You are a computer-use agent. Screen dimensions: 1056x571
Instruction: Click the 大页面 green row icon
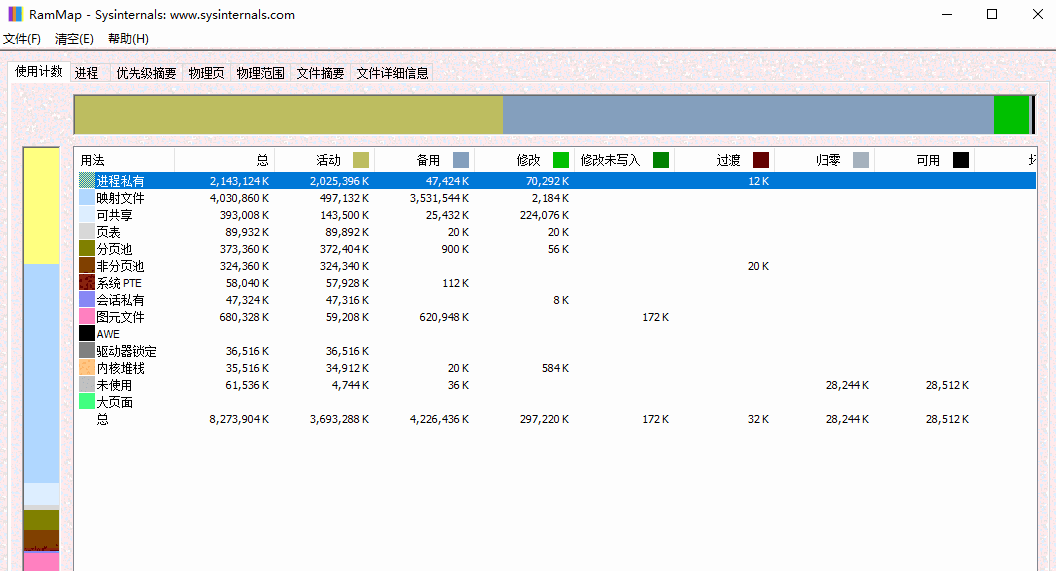[x=87, y=402]
